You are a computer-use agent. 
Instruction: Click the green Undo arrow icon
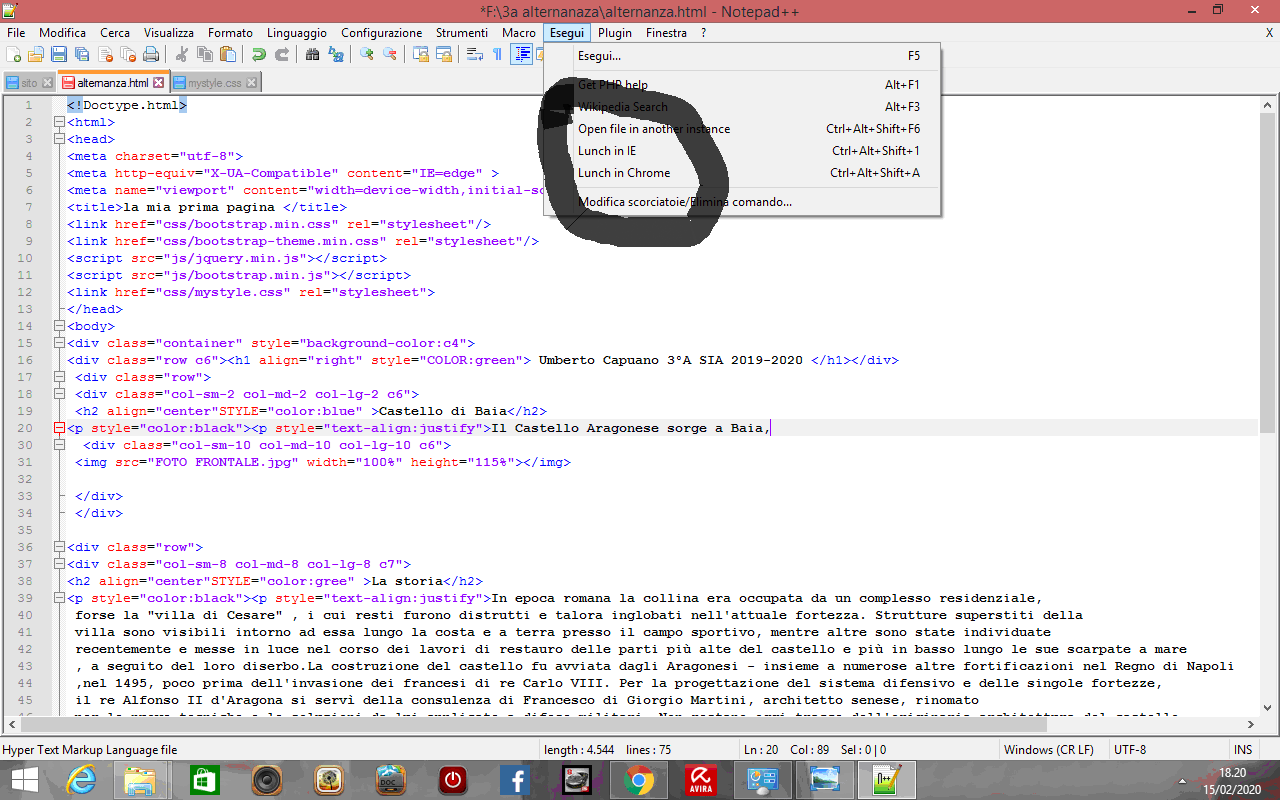259,54
